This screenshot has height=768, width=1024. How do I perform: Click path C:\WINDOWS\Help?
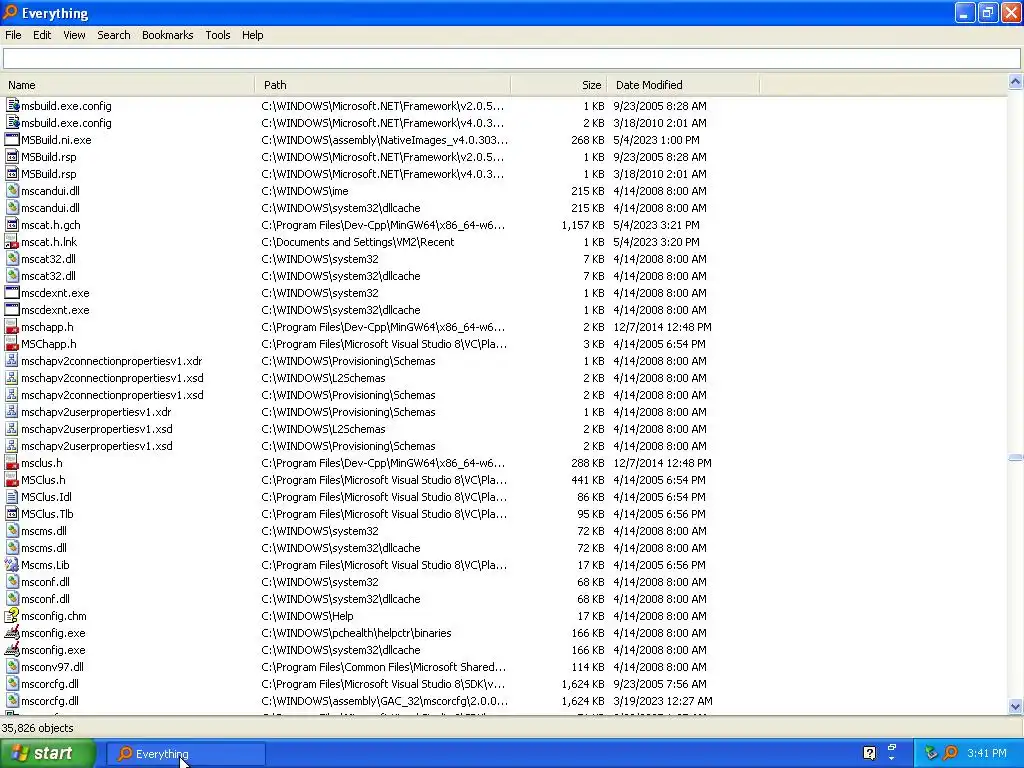[x=307, y=615]
